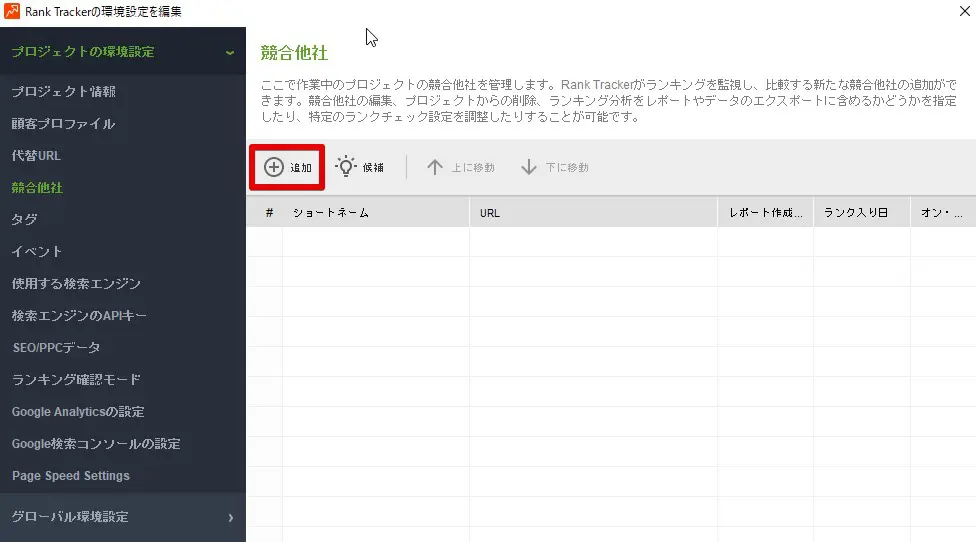The image size is (976, 542).
Task: Open Google Analyticsの設定 page
Action: (x=78, y=412)
